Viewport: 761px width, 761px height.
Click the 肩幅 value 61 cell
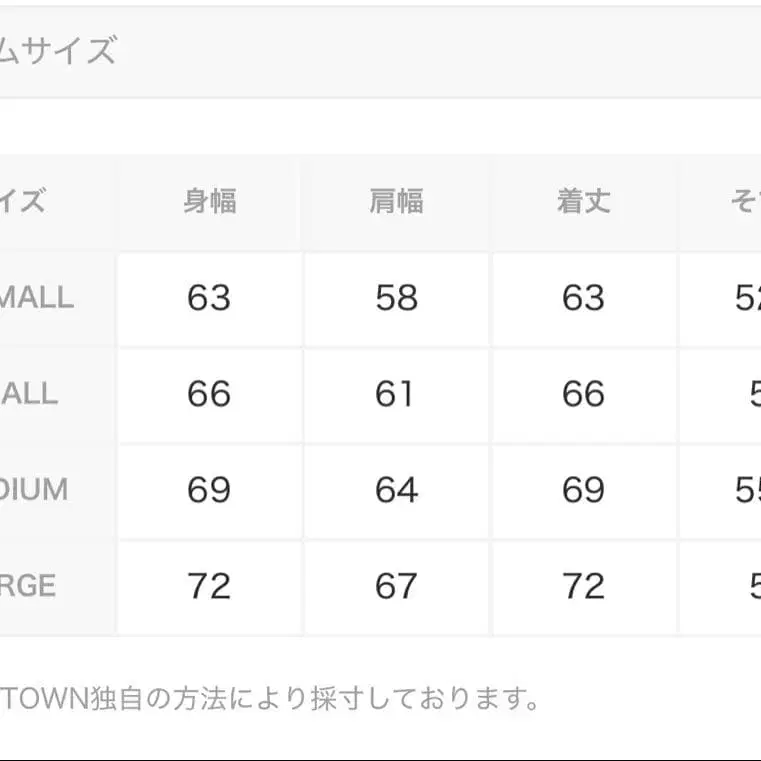(396, 394)
